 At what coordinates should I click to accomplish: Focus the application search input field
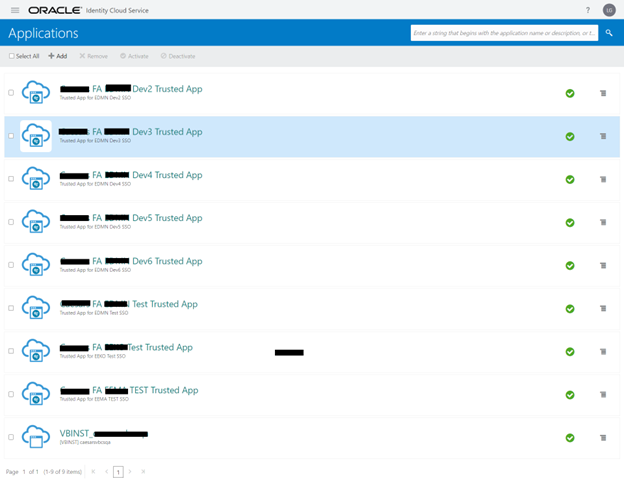point(504,33)
